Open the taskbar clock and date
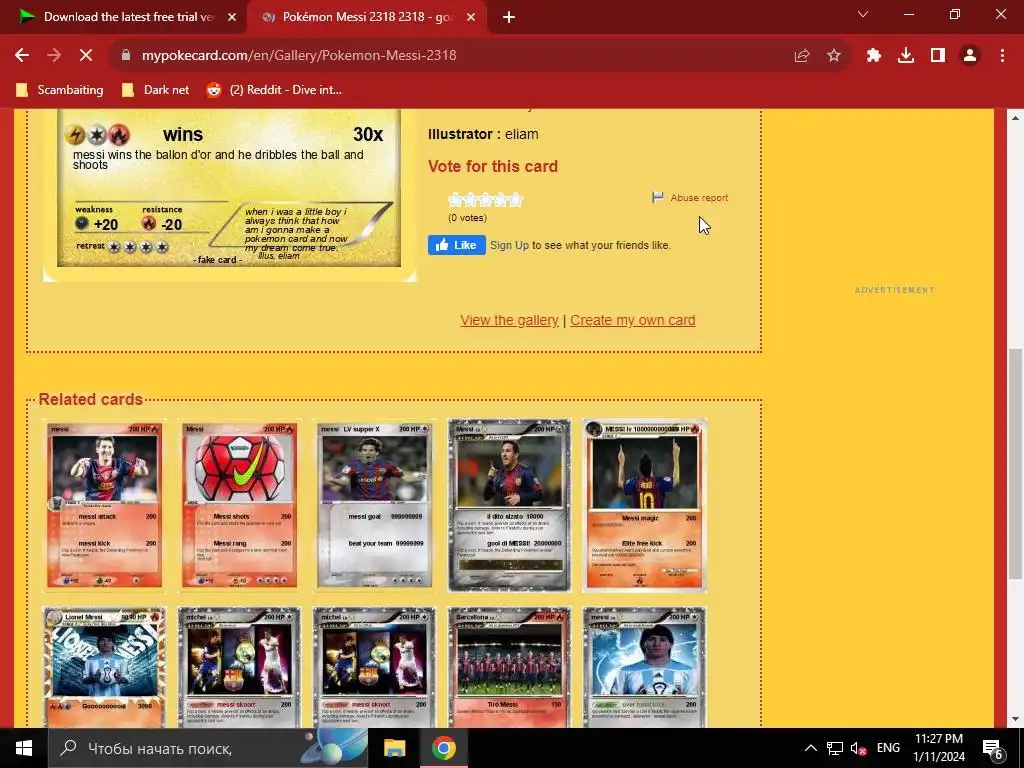Screen dimensions: 1024x768 pyautogui.click(x=938, y=748)
